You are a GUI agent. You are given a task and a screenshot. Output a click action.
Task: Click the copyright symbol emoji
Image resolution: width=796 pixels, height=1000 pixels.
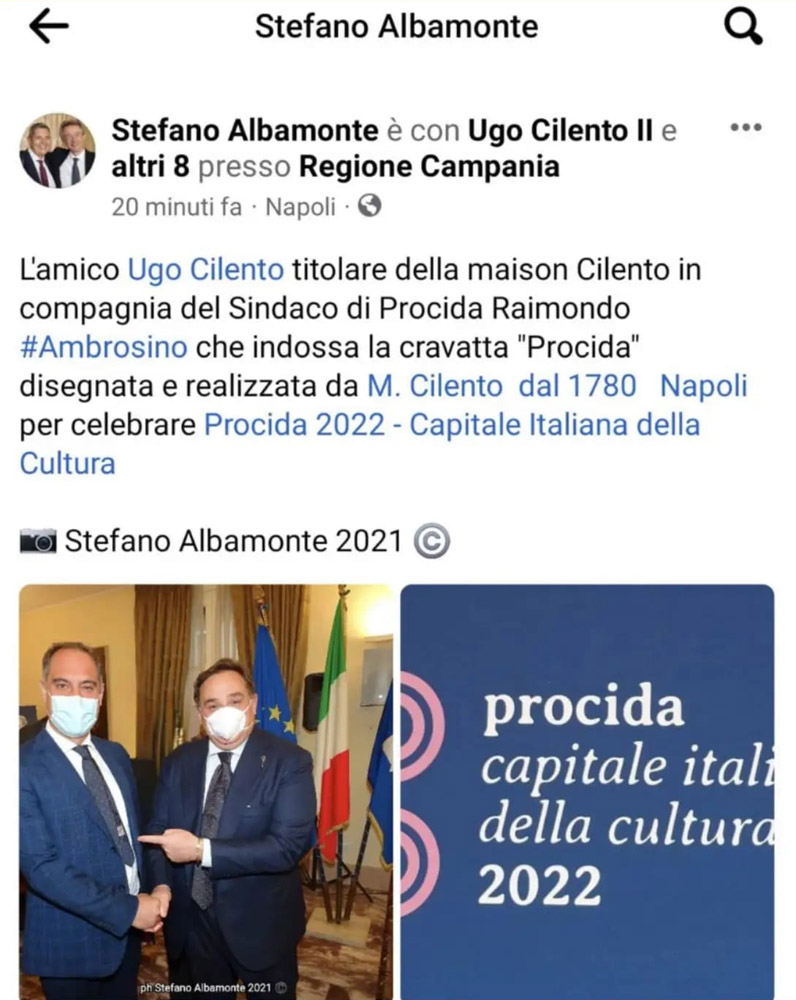pyautogui.click(x=432, y=541)
